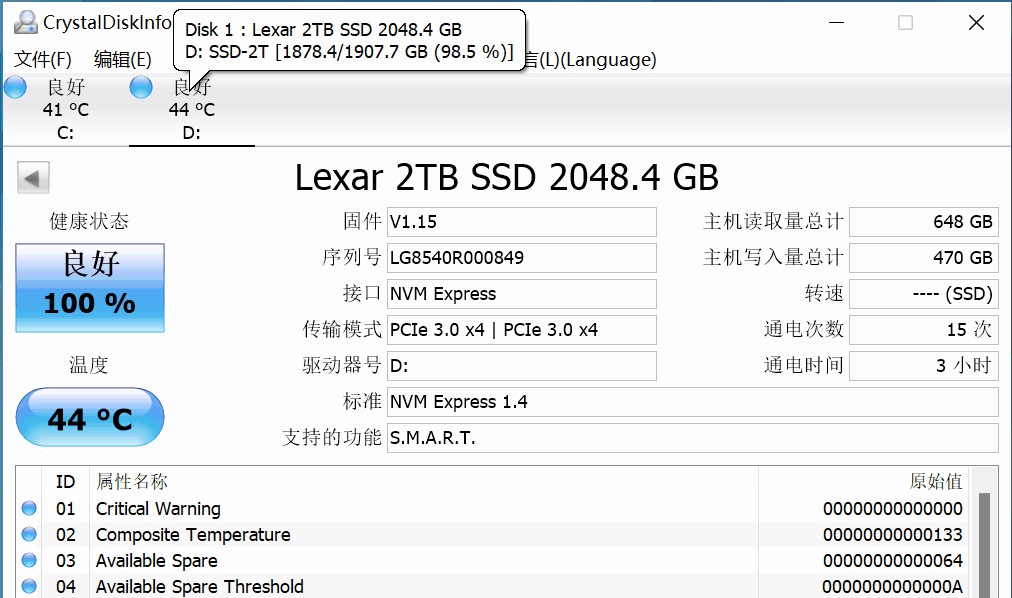Click raw value 0000000000133
Image resolution: width=1012 pixels, height=598 pixels.
click(893, 535)
